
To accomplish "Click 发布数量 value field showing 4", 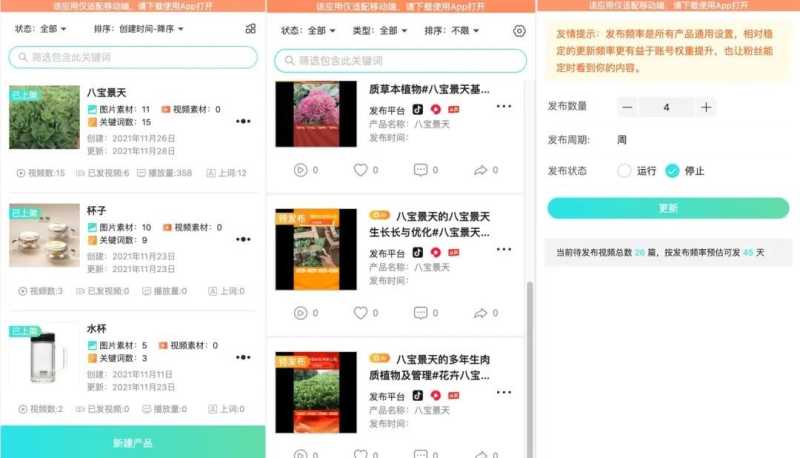I will point(666,107).
